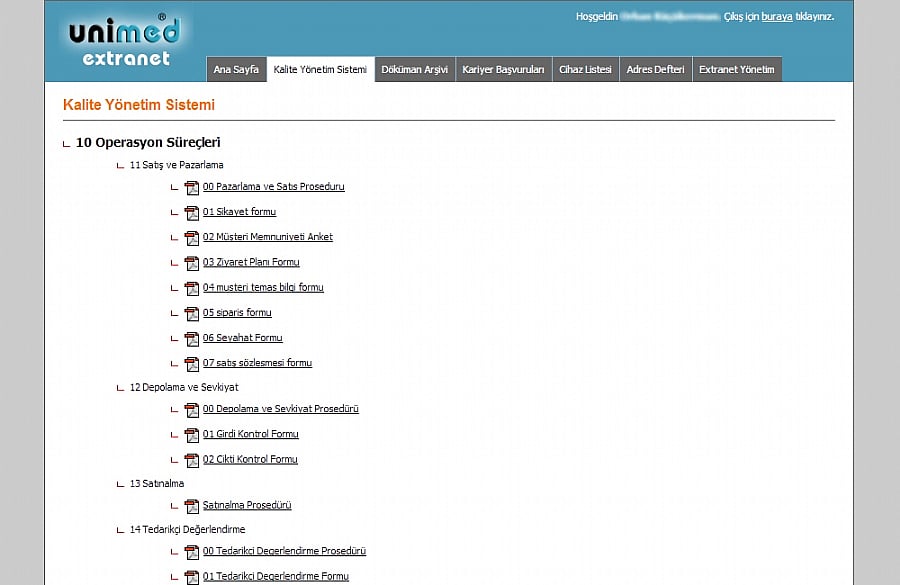Click the 'buraya' logout link
This screenshot has height=585, width=900.
[777, 17]
